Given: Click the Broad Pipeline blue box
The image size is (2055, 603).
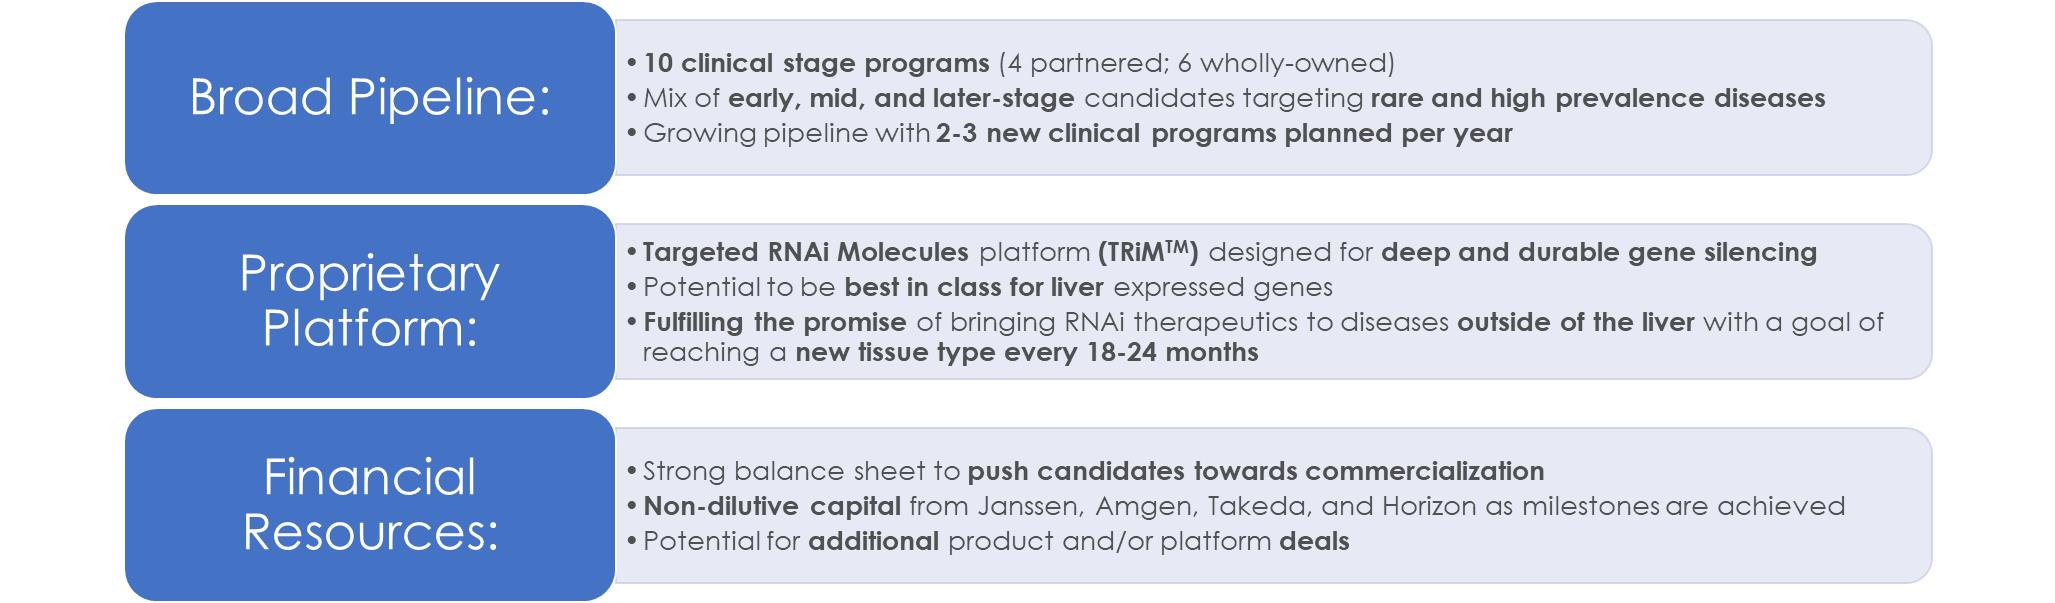Looking at the screenshot, I should 369,98.
